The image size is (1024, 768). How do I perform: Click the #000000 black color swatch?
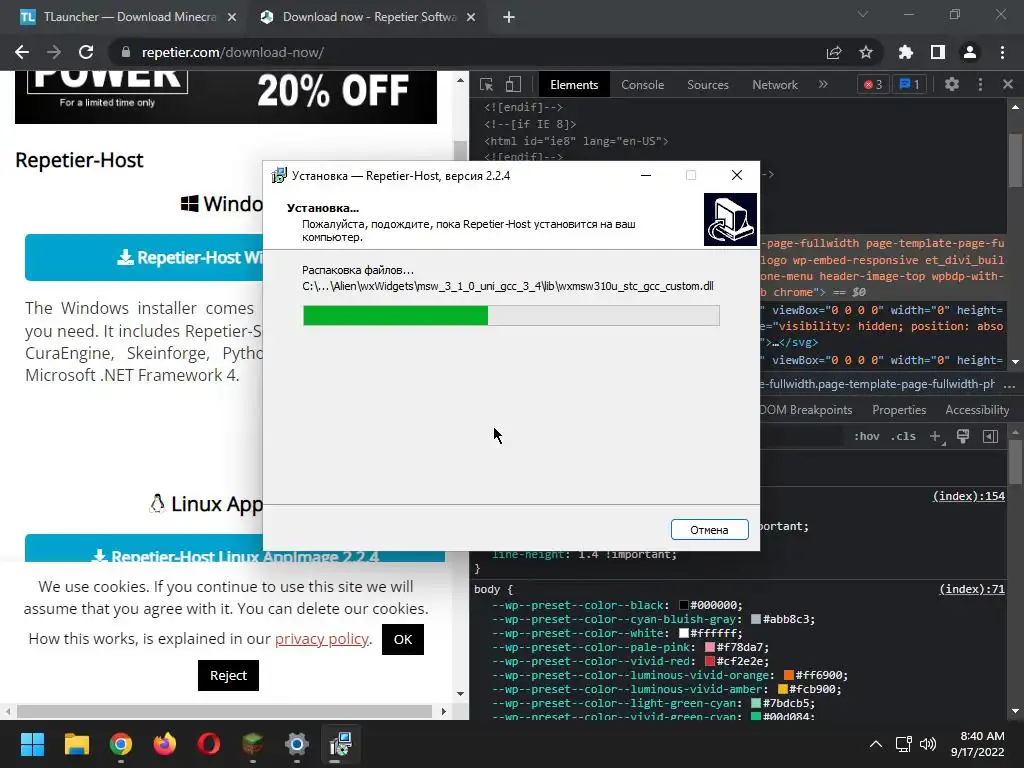click(x=684, y=605)
